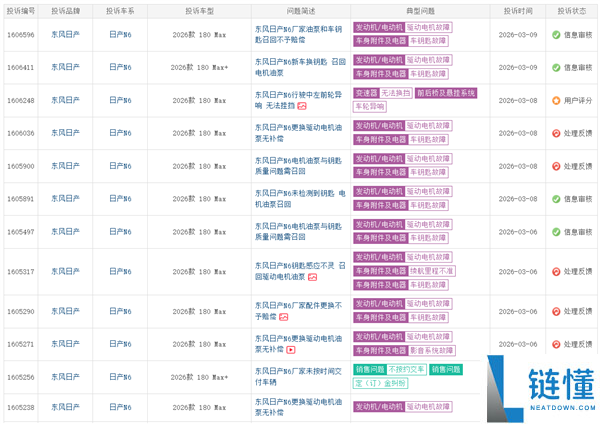The image size is (600, 424).
Task: Click date 2026-03-06 in row 1605497
Action: pyautogui.click(x=518, y=232)
